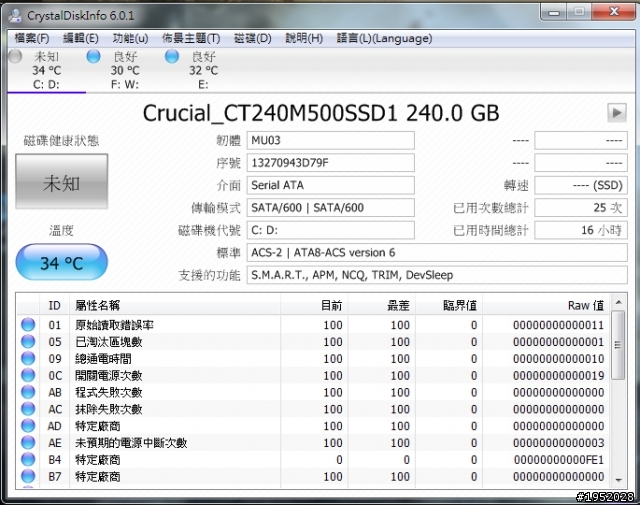Open the 編輯(E) menu
640x505 pixels.
[80, 38]
